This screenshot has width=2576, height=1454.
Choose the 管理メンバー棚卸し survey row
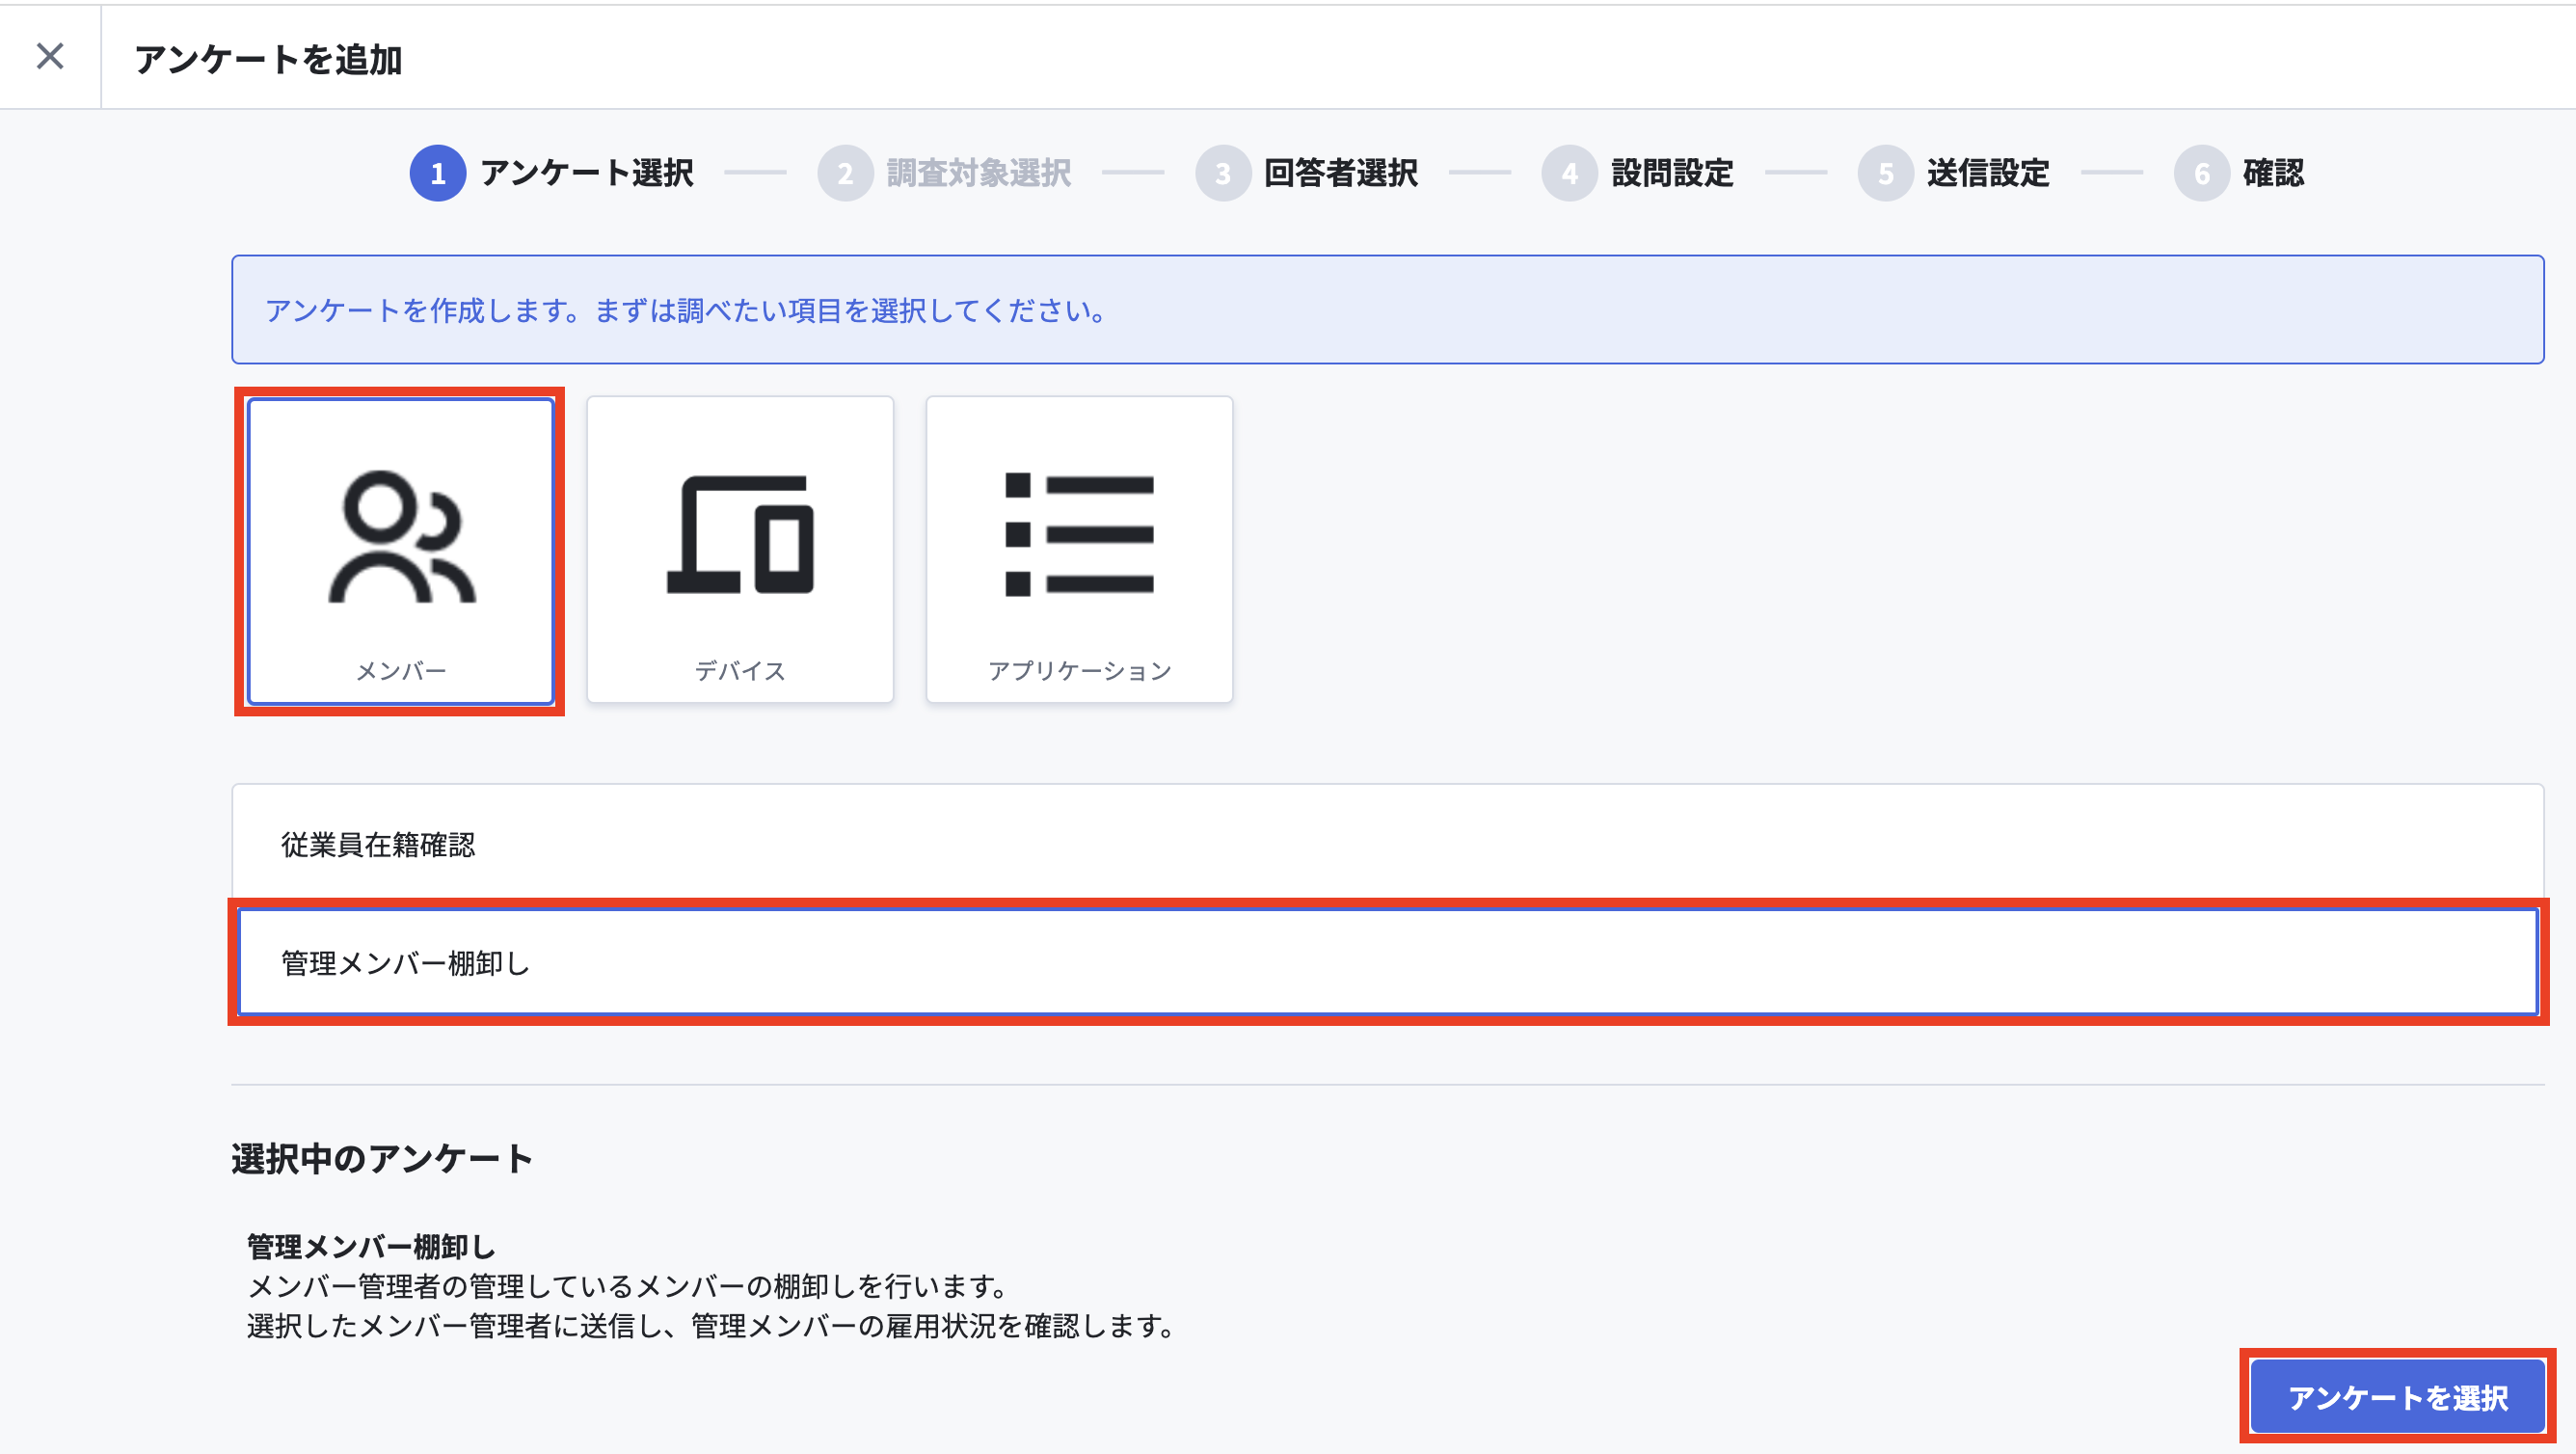1387,962
